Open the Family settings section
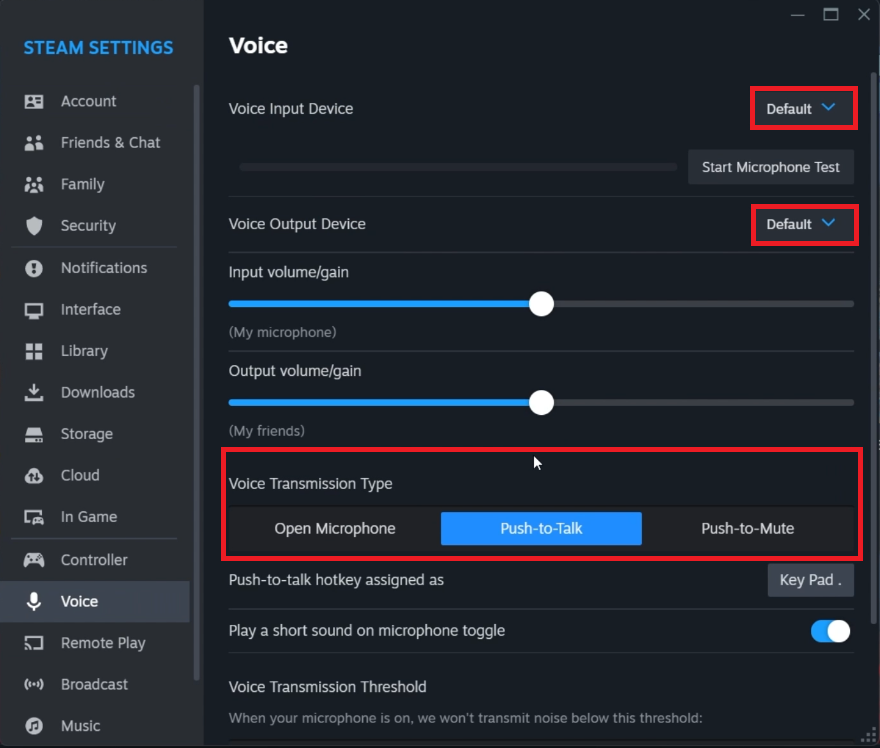This screenshot has height=748, width=880. pyautogui.click(x=82, y=185)
